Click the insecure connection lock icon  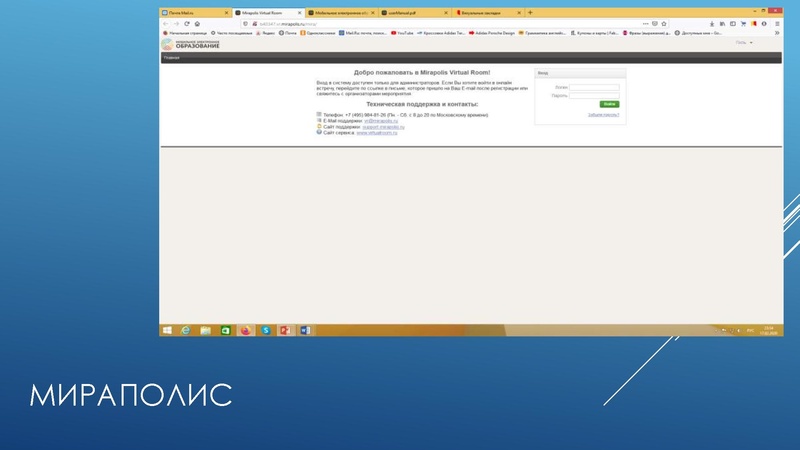pos(254,24)
